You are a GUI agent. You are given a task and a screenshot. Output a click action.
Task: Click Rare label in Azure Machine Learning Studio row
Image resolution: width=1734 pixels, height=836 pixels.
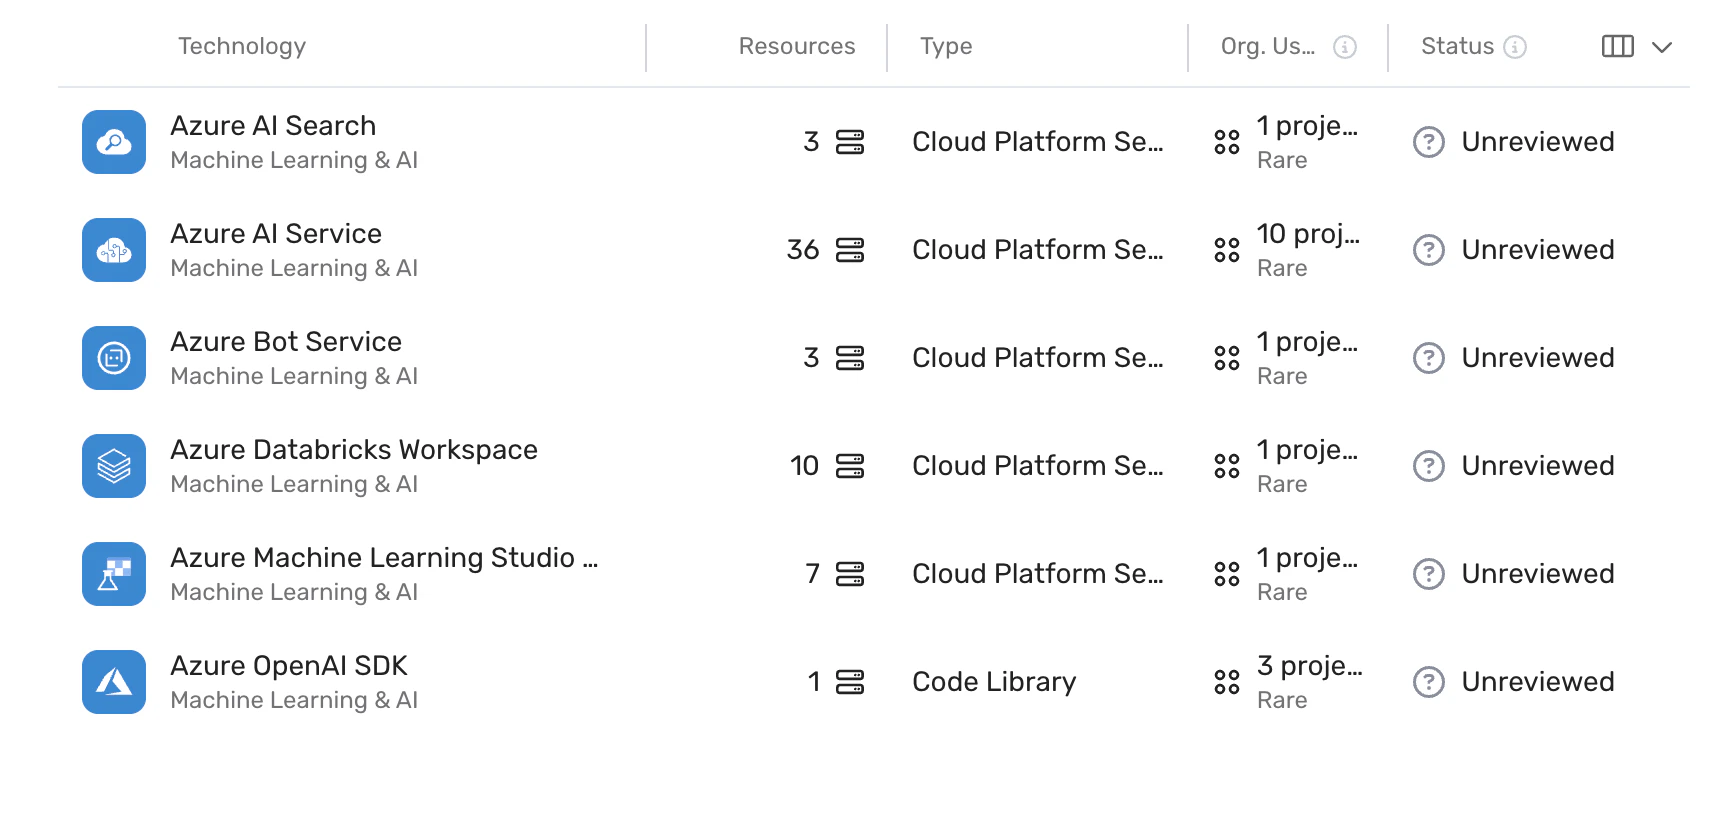pos(1282,592)
